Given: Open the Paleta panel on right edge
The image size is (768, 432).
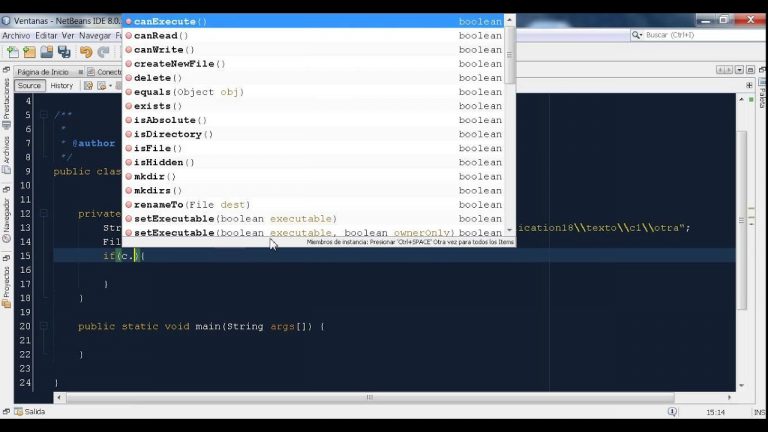Looking at the screenshot, I should coord(762,94).
